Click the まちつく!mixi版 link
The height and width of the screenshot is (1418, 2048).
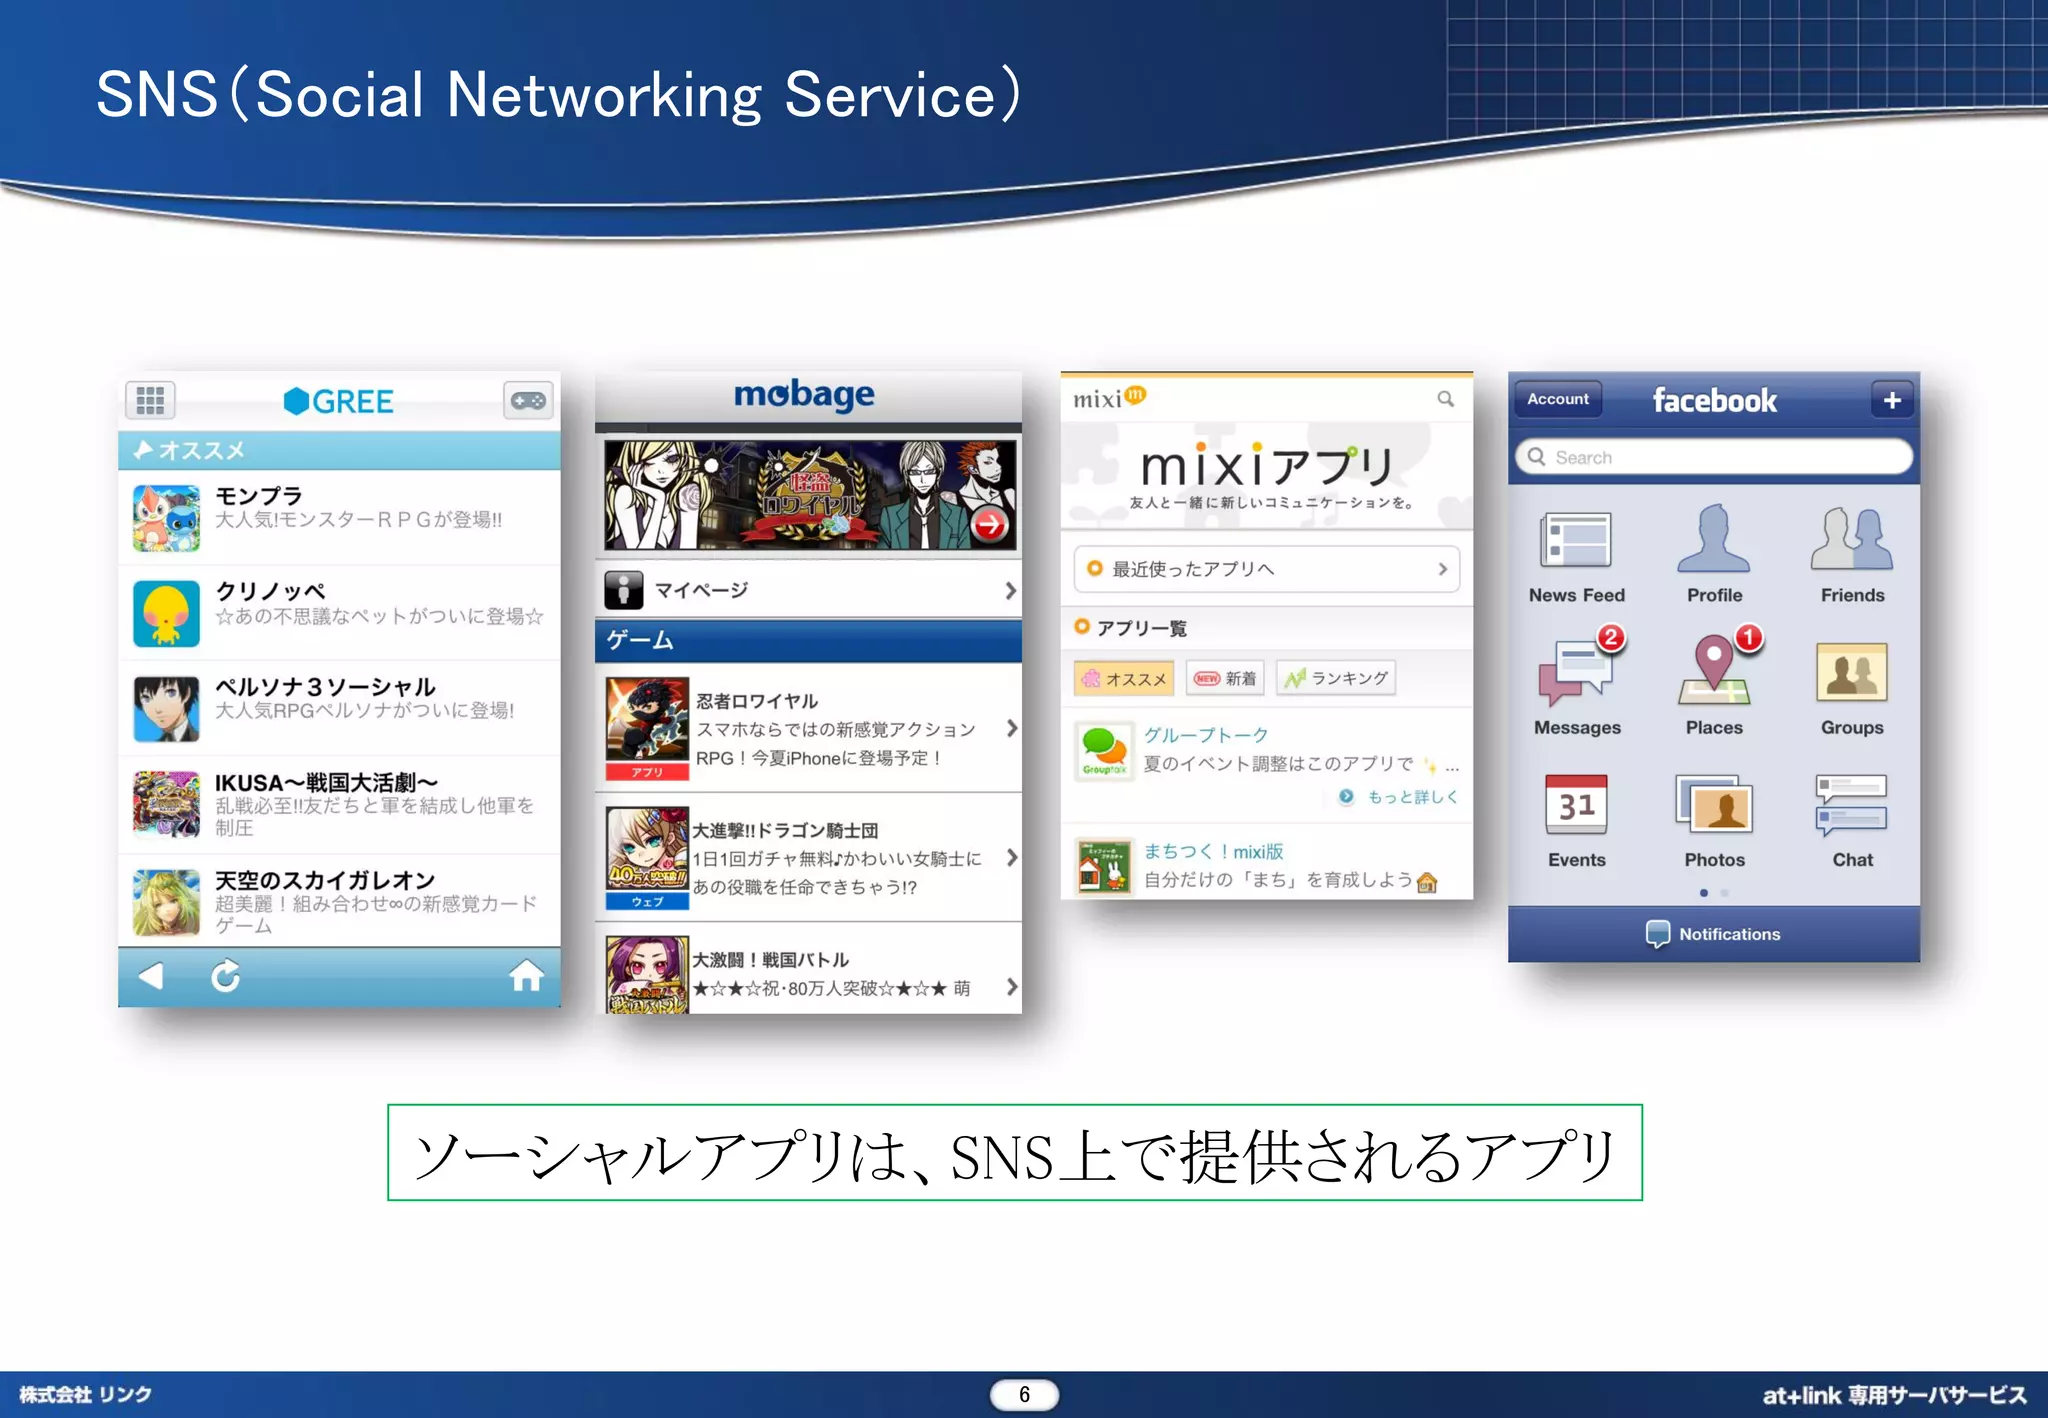tap(1213, 851)
